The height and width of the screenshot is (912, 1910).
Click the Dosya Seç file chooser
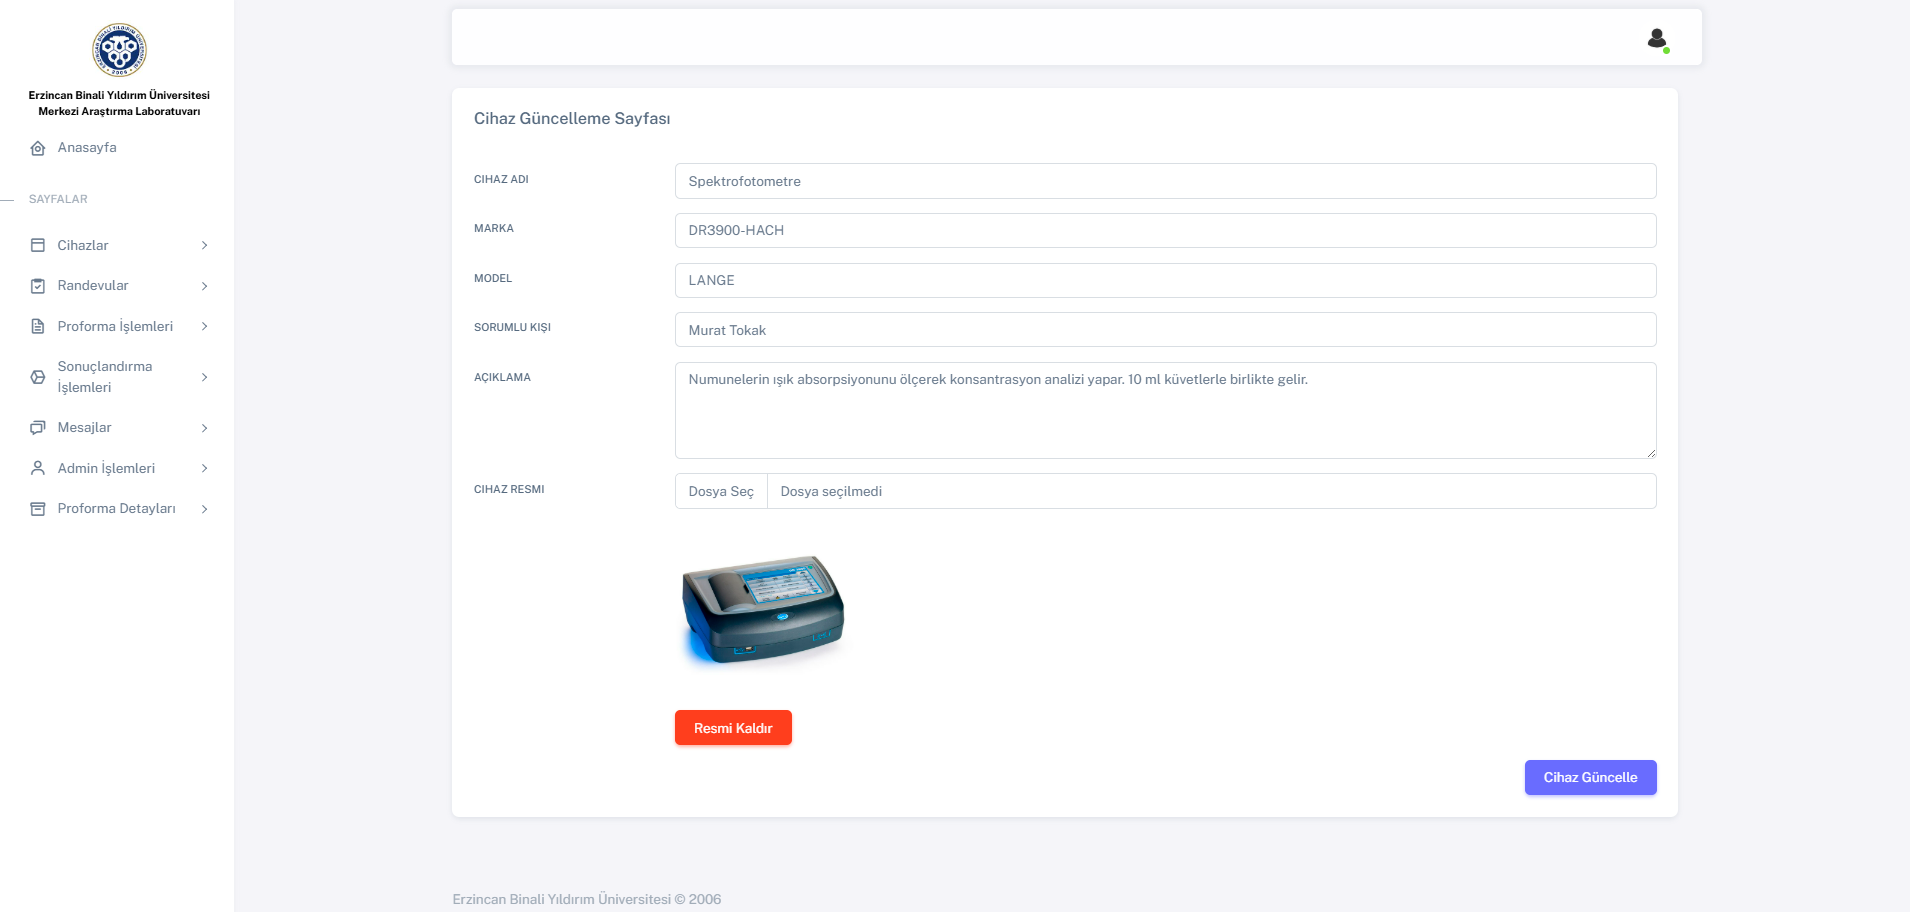click(x=721, y=491)
